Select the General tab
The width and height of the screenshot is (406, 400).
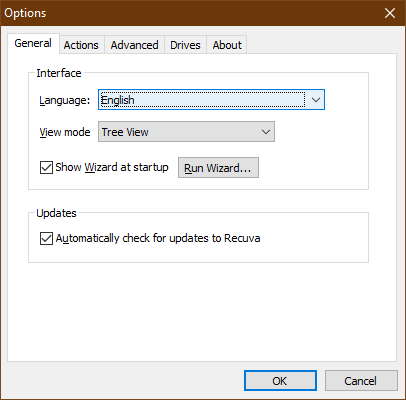(x=33, y=43)
